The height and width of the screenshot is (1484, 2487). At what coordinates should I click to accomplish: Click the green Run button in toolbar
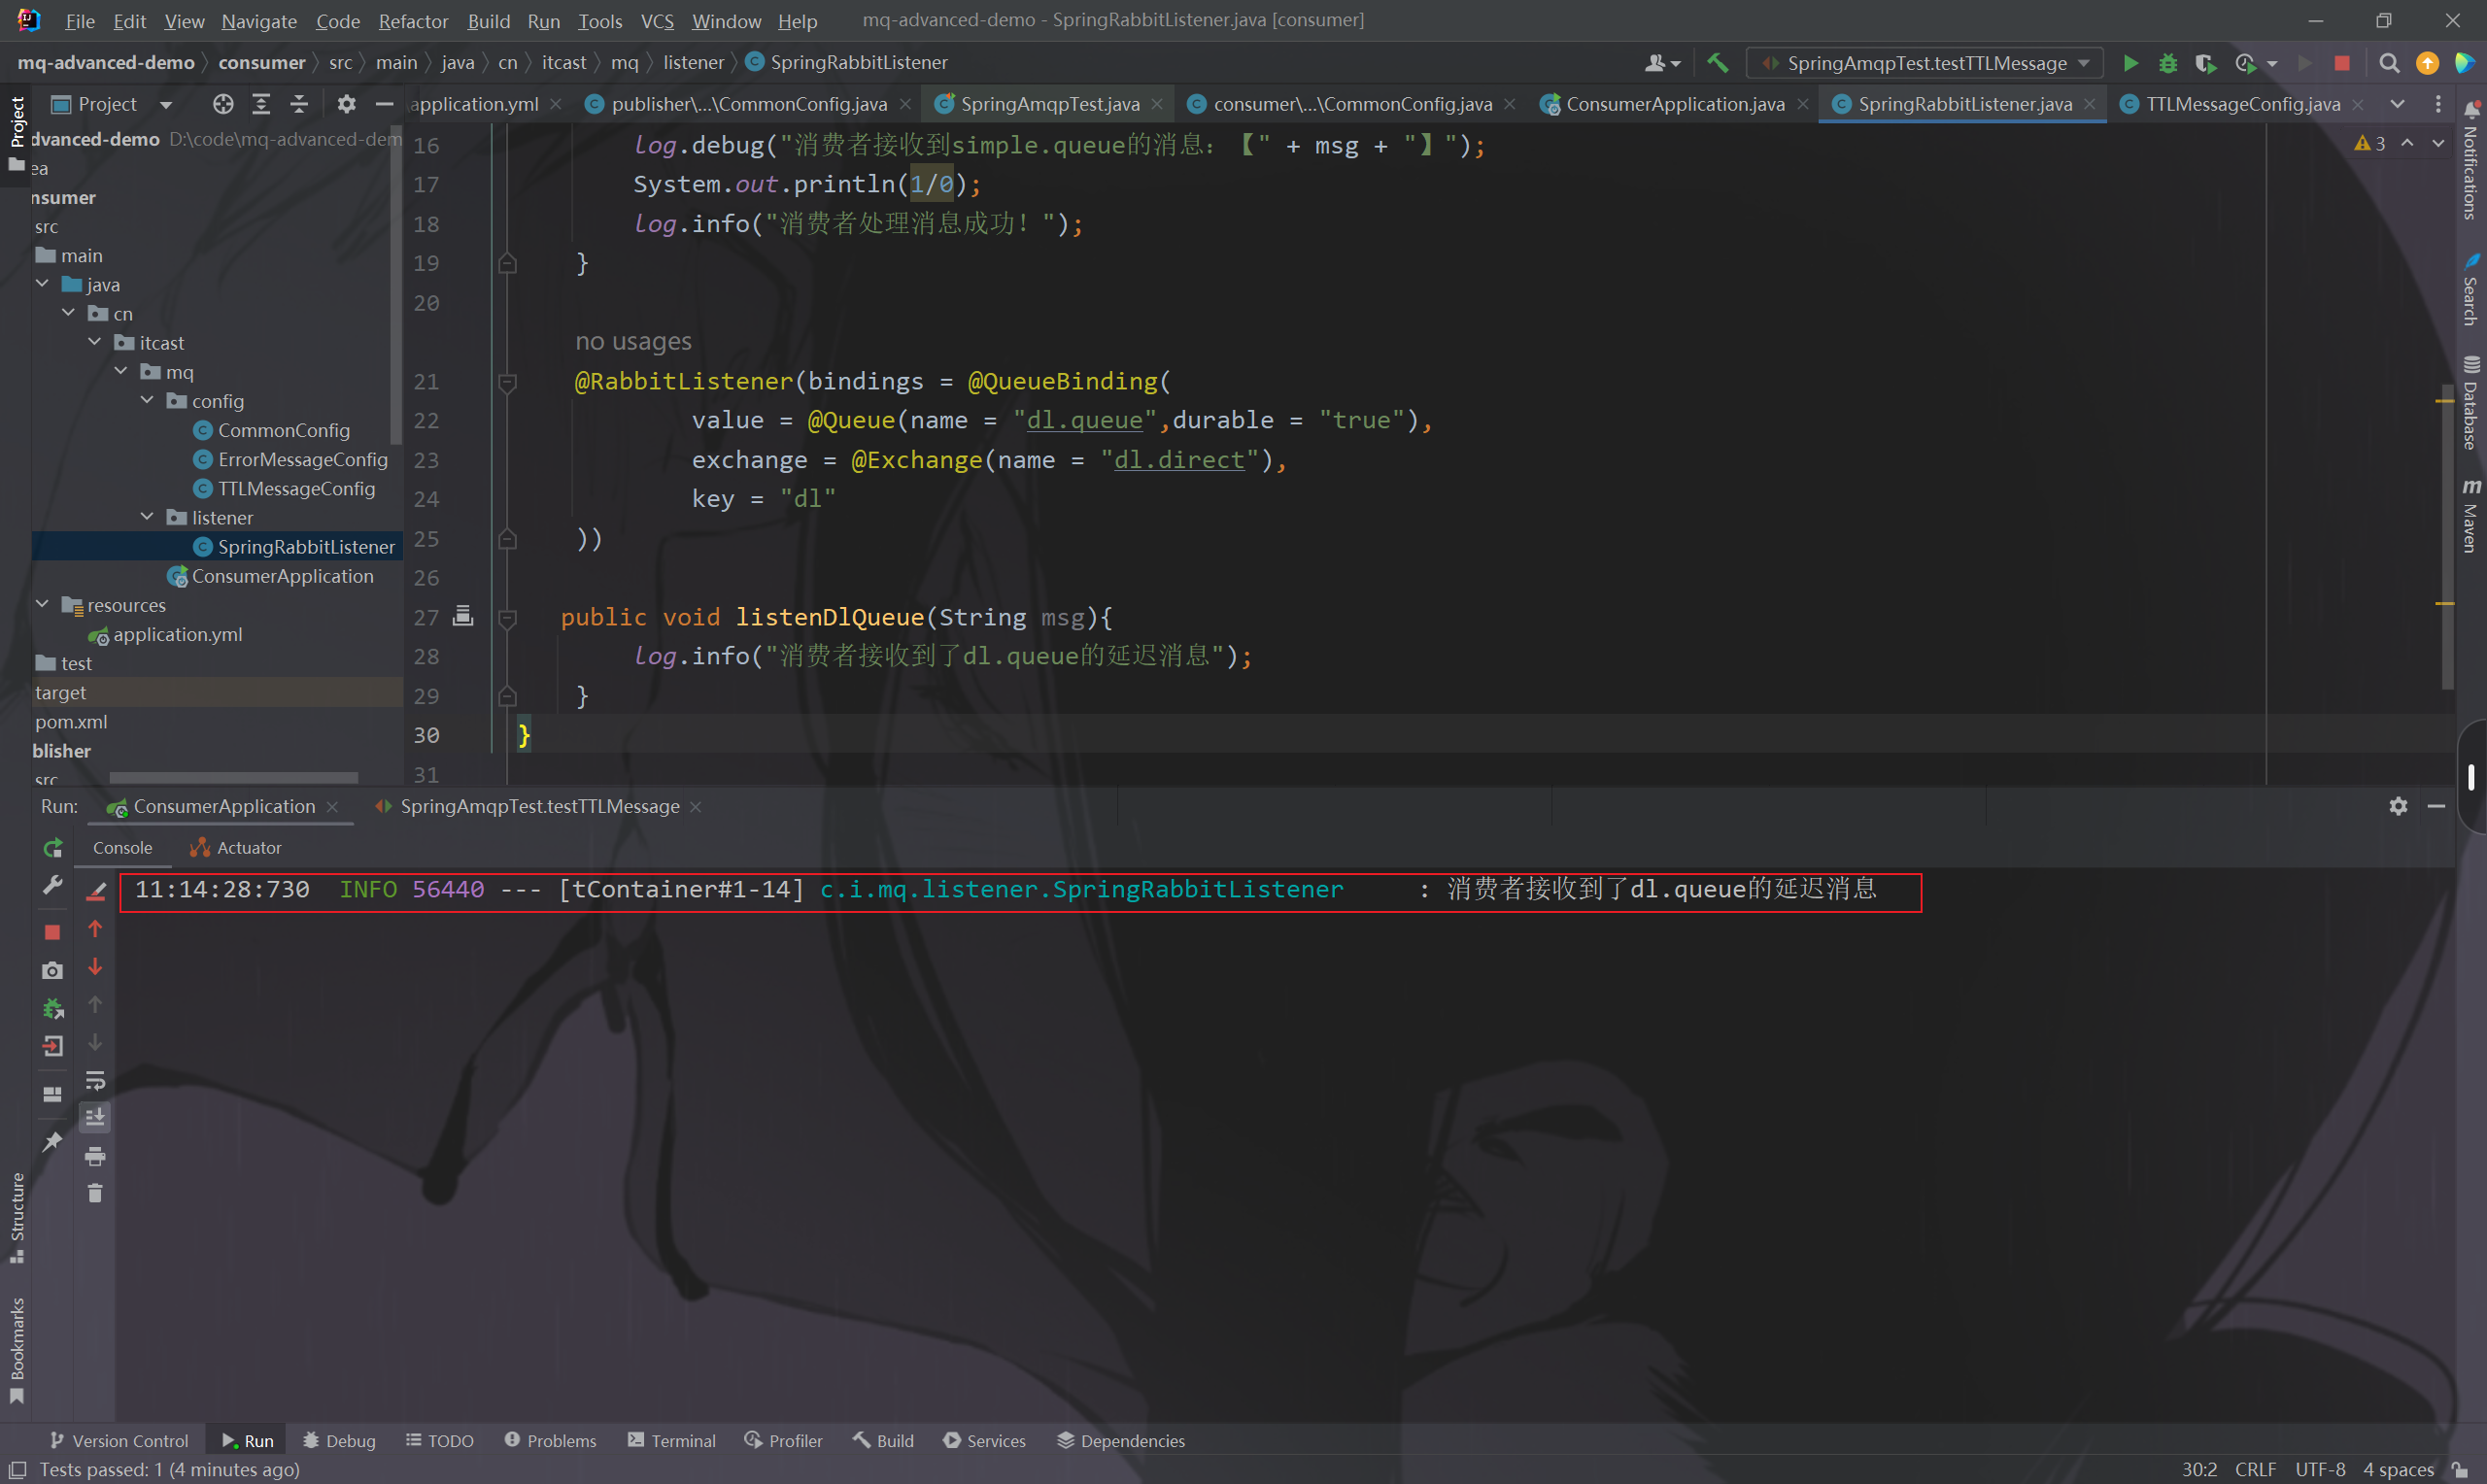[2130, 63]
